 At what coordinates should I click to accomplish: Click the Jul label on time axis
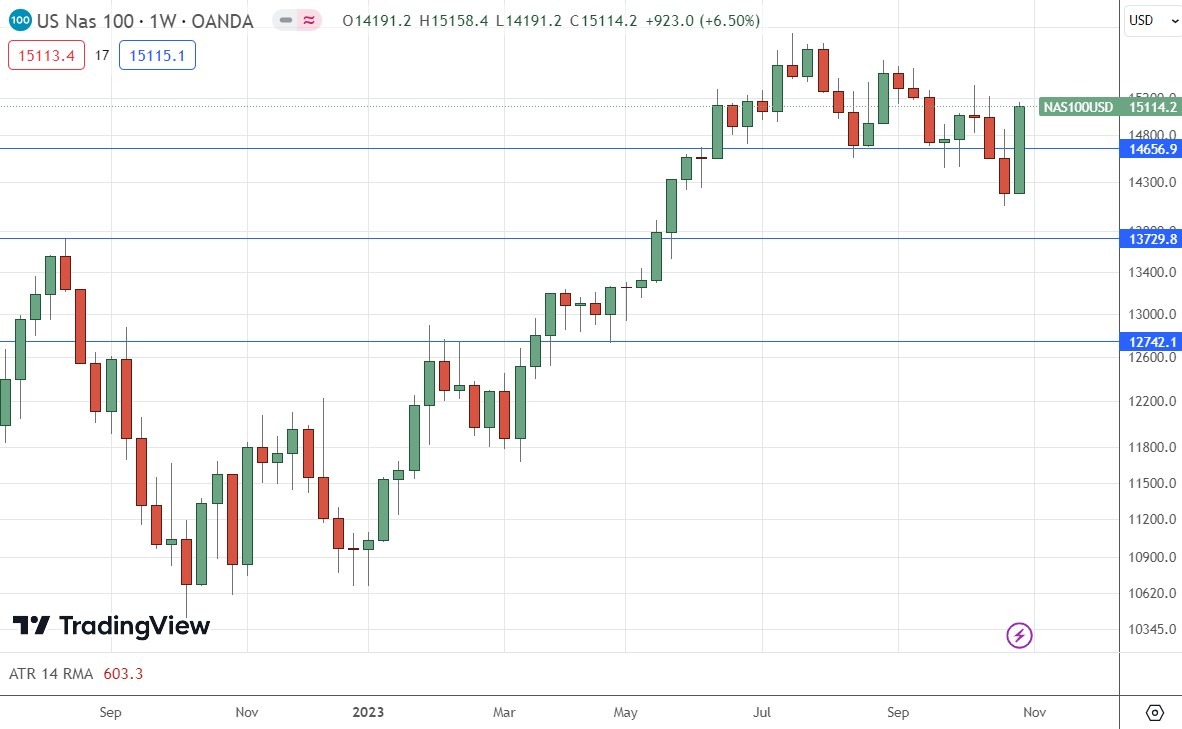click(762, 712)
